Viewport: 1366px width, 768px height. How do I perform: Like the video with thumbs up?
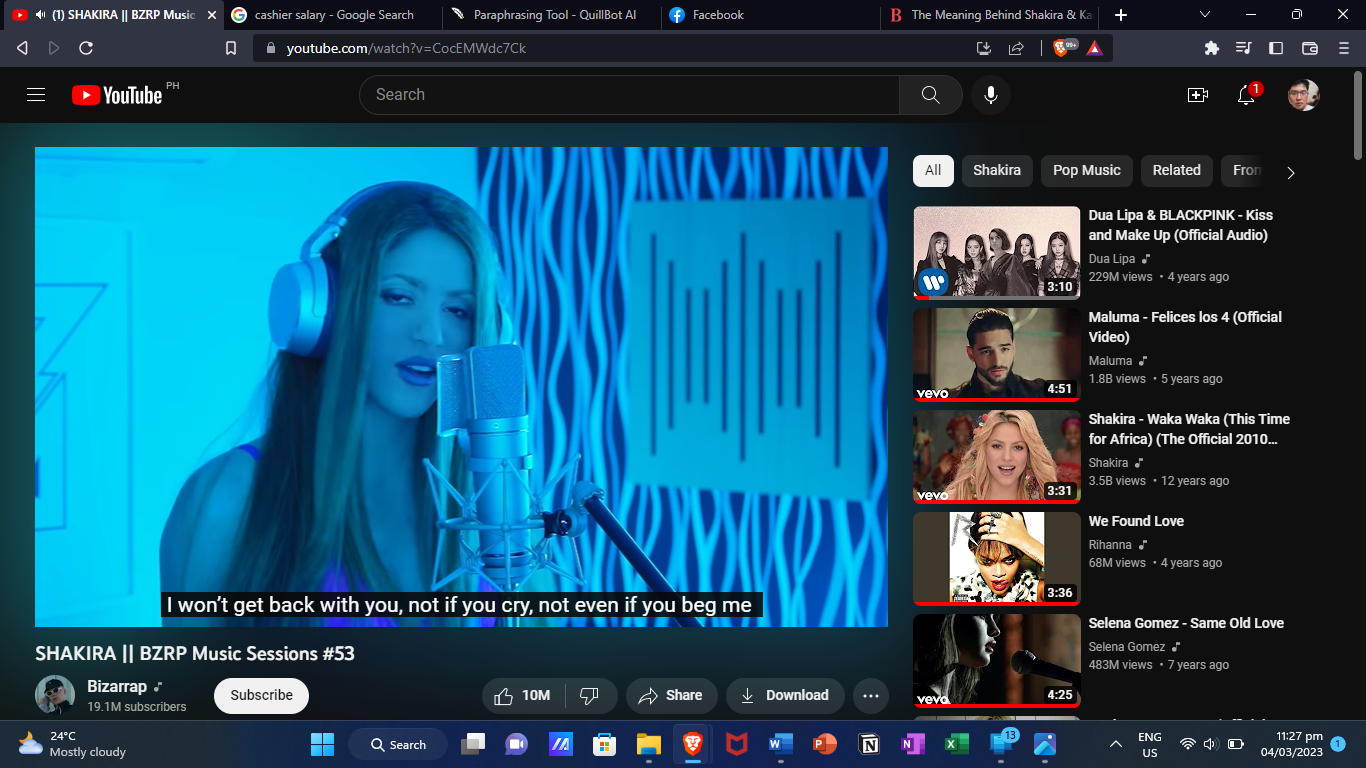pyautogui.click(x=524, y=696)
